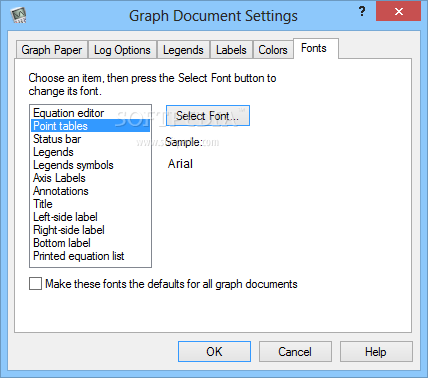Confirm settings with the OK button
This screenshot has height=378, width=428.
point(214,351)
